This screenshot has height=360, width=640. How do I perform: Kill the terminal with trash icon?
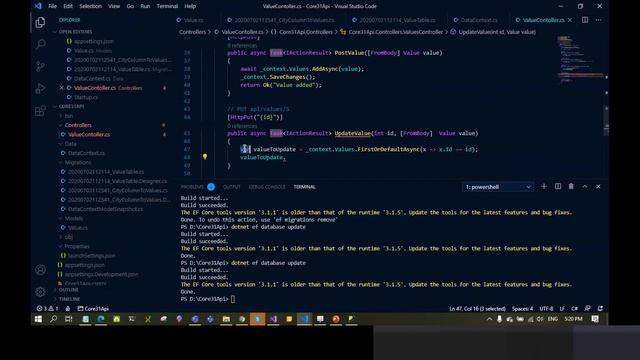(x=571, y=187)
